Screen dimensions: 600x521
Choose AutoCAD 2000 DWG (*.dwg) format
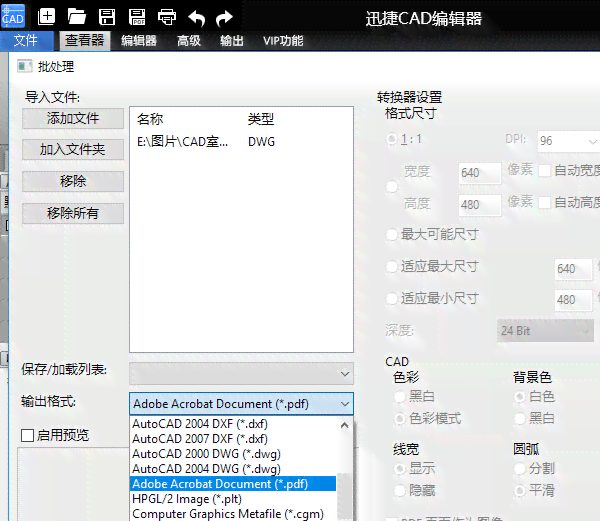[x=233, y=454]
